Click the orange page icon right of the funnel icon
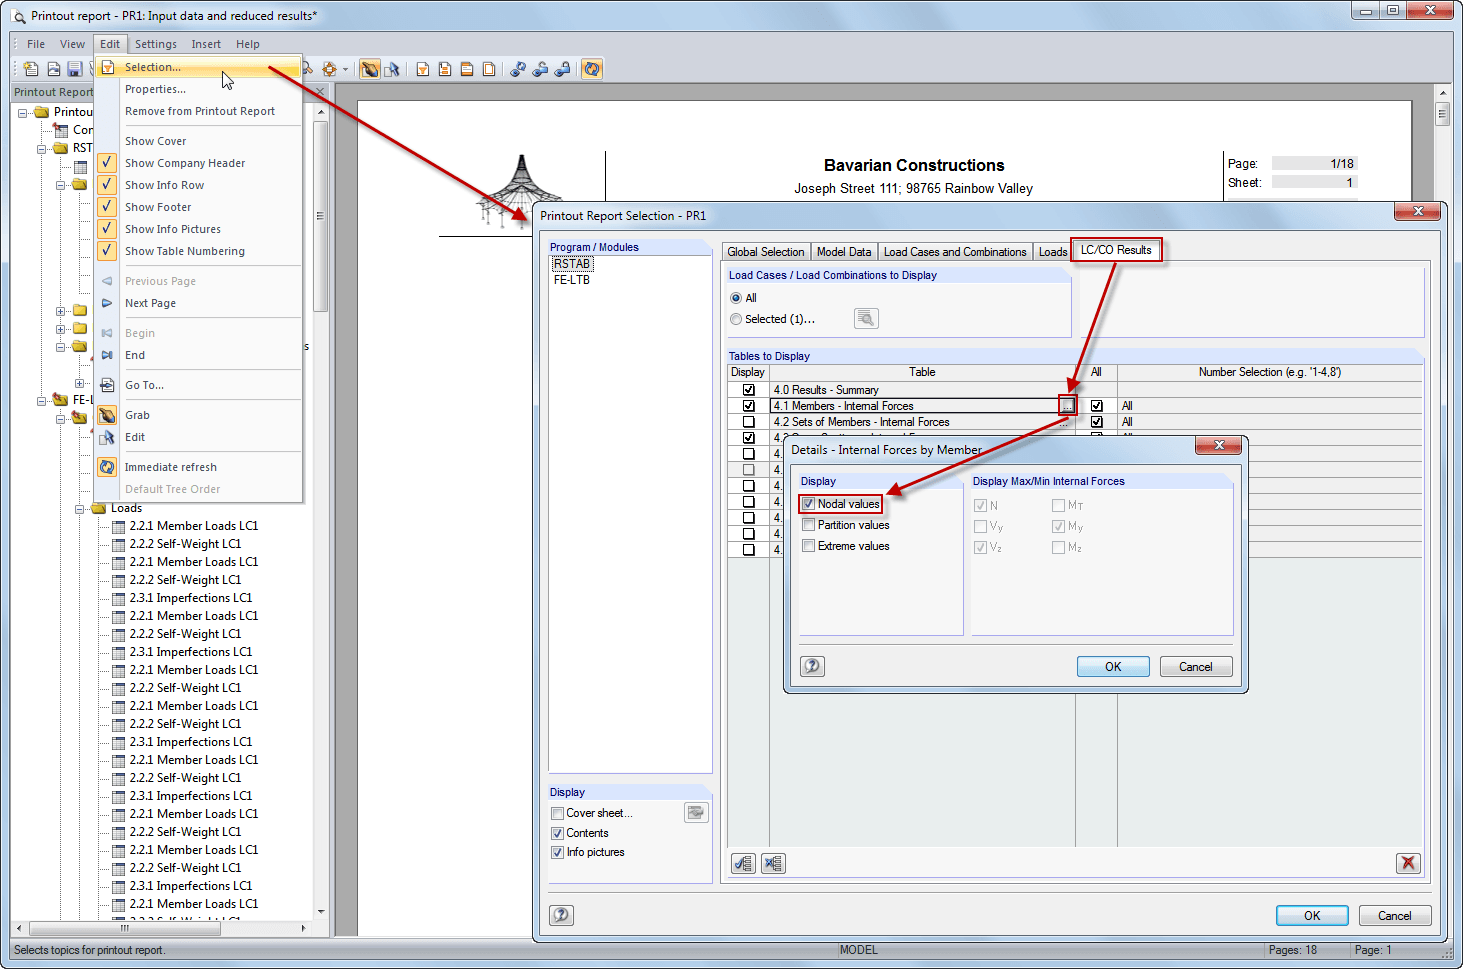Screen dimensions: 1463x969 tap(445, 69)
